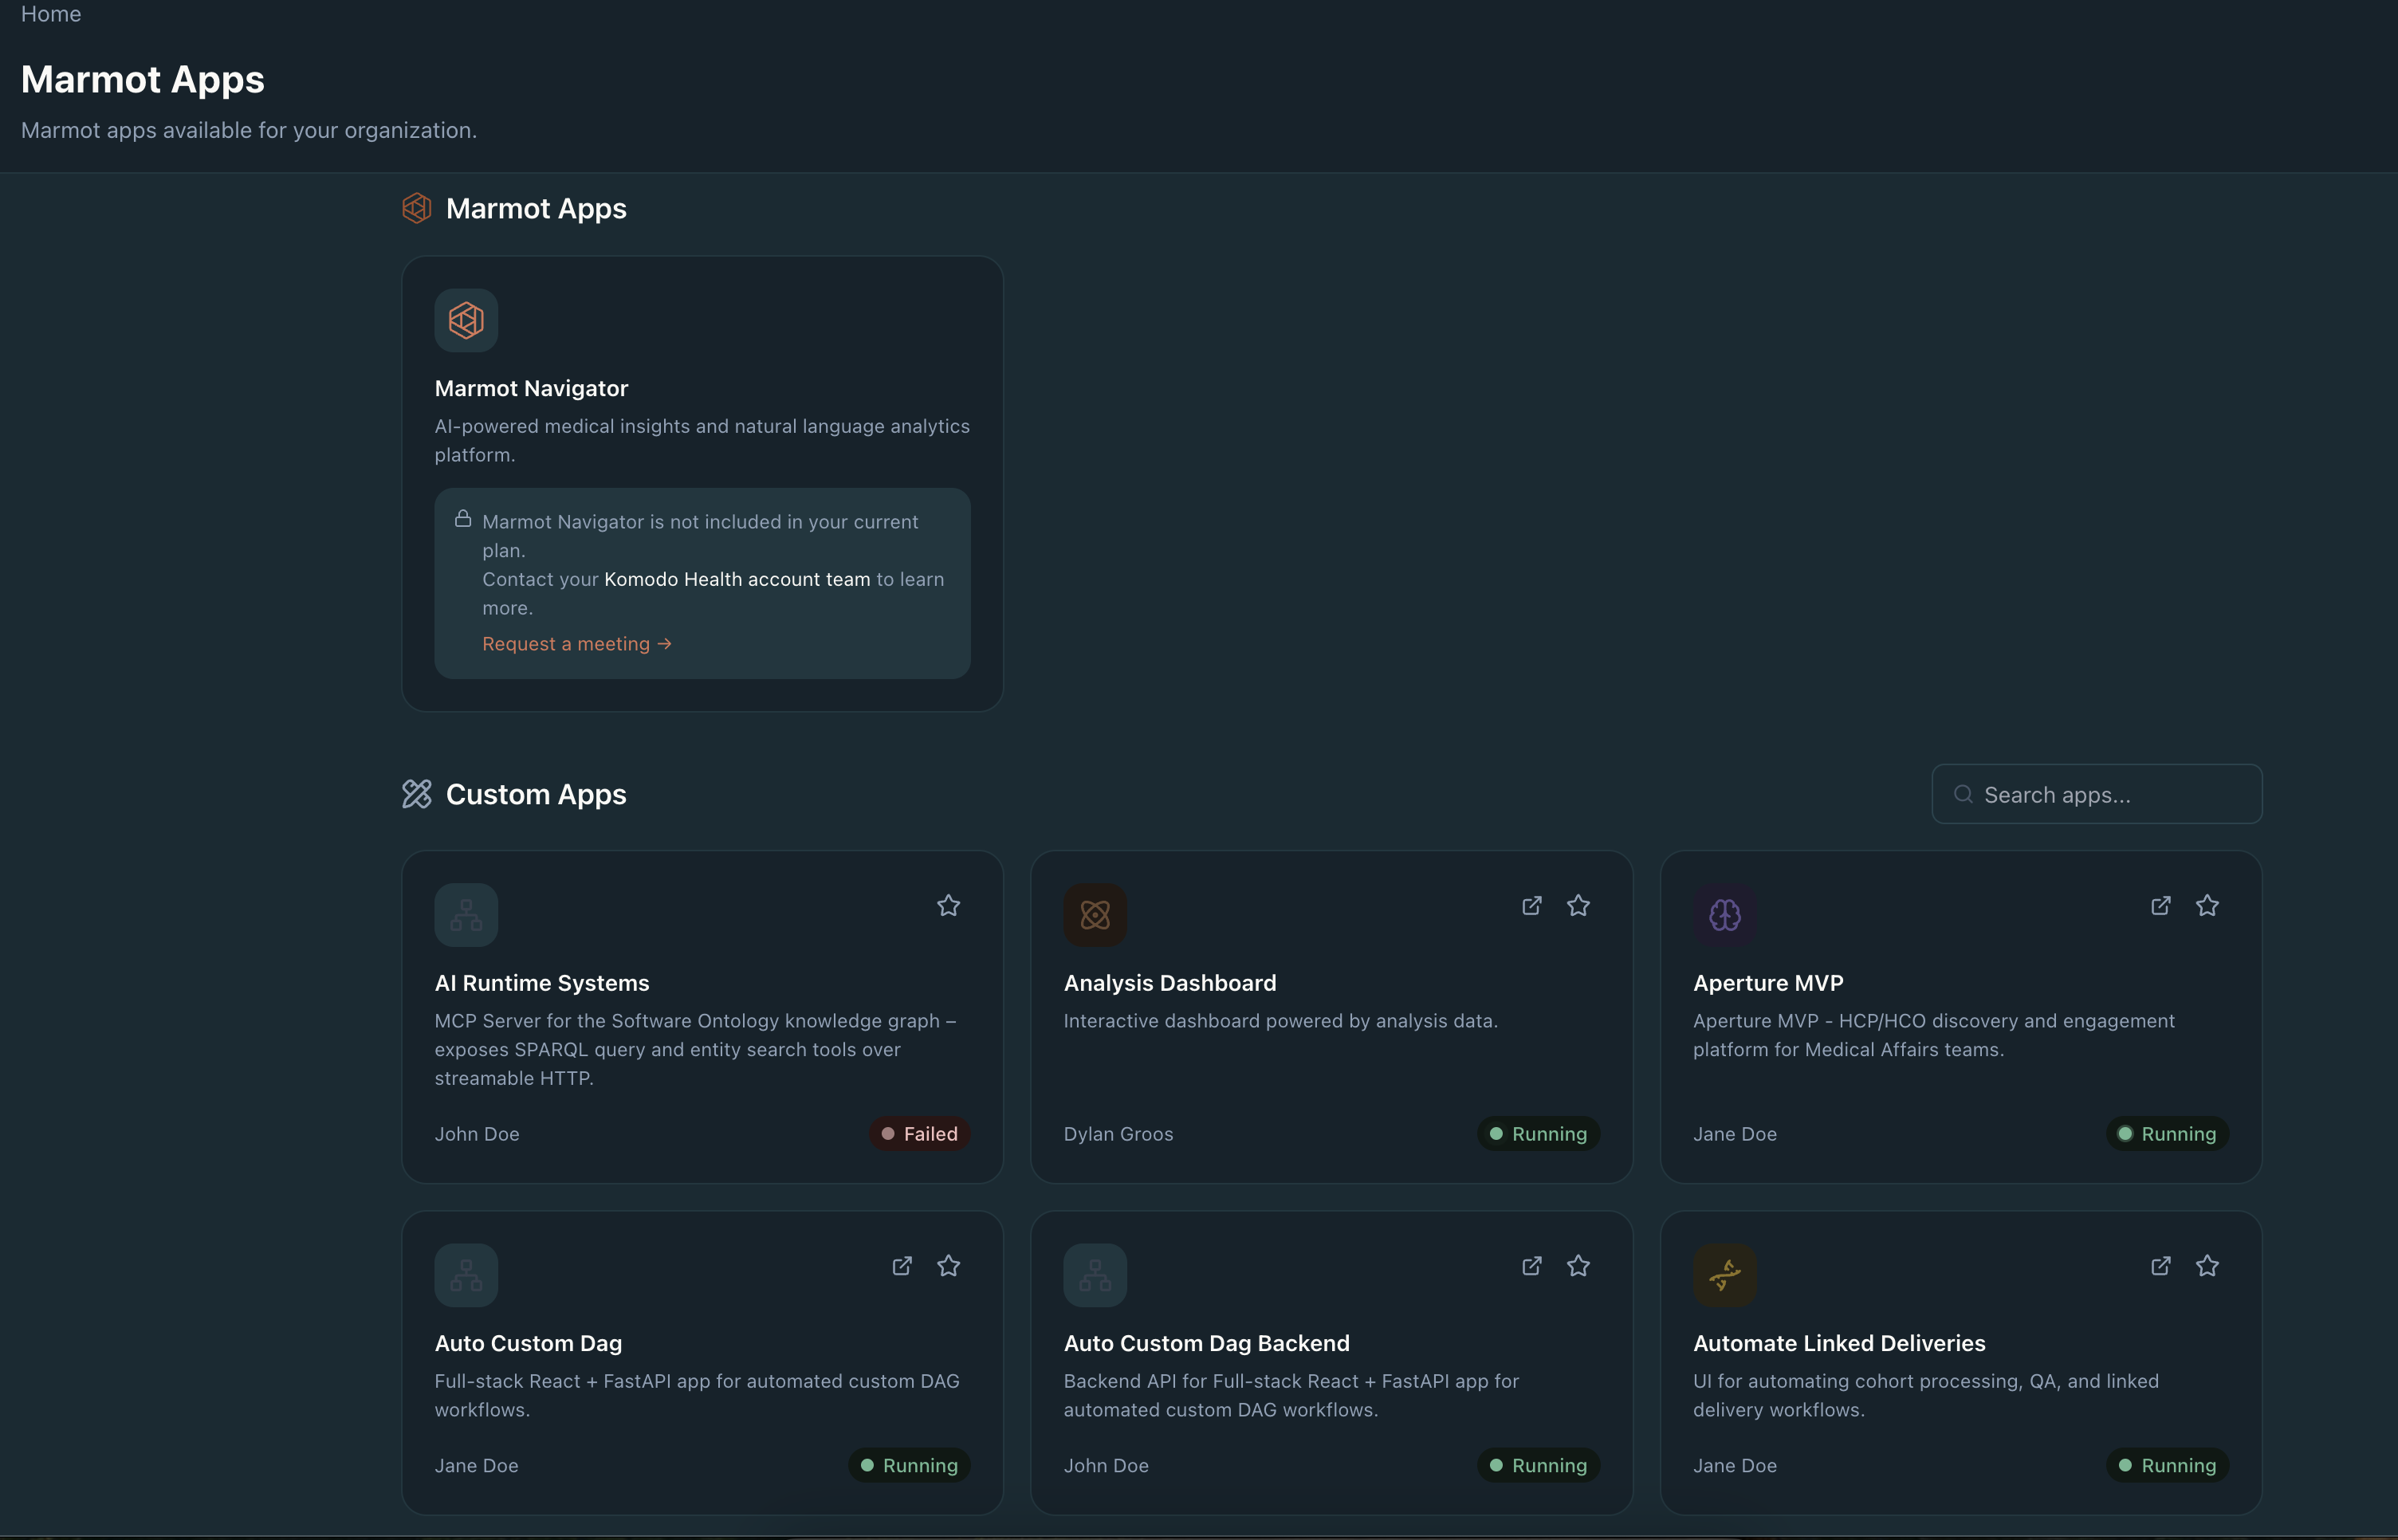The width and height of the screenshot is (2398, 1540).
Task: Focus the Search apps input field
Action: click(2097, 794)
